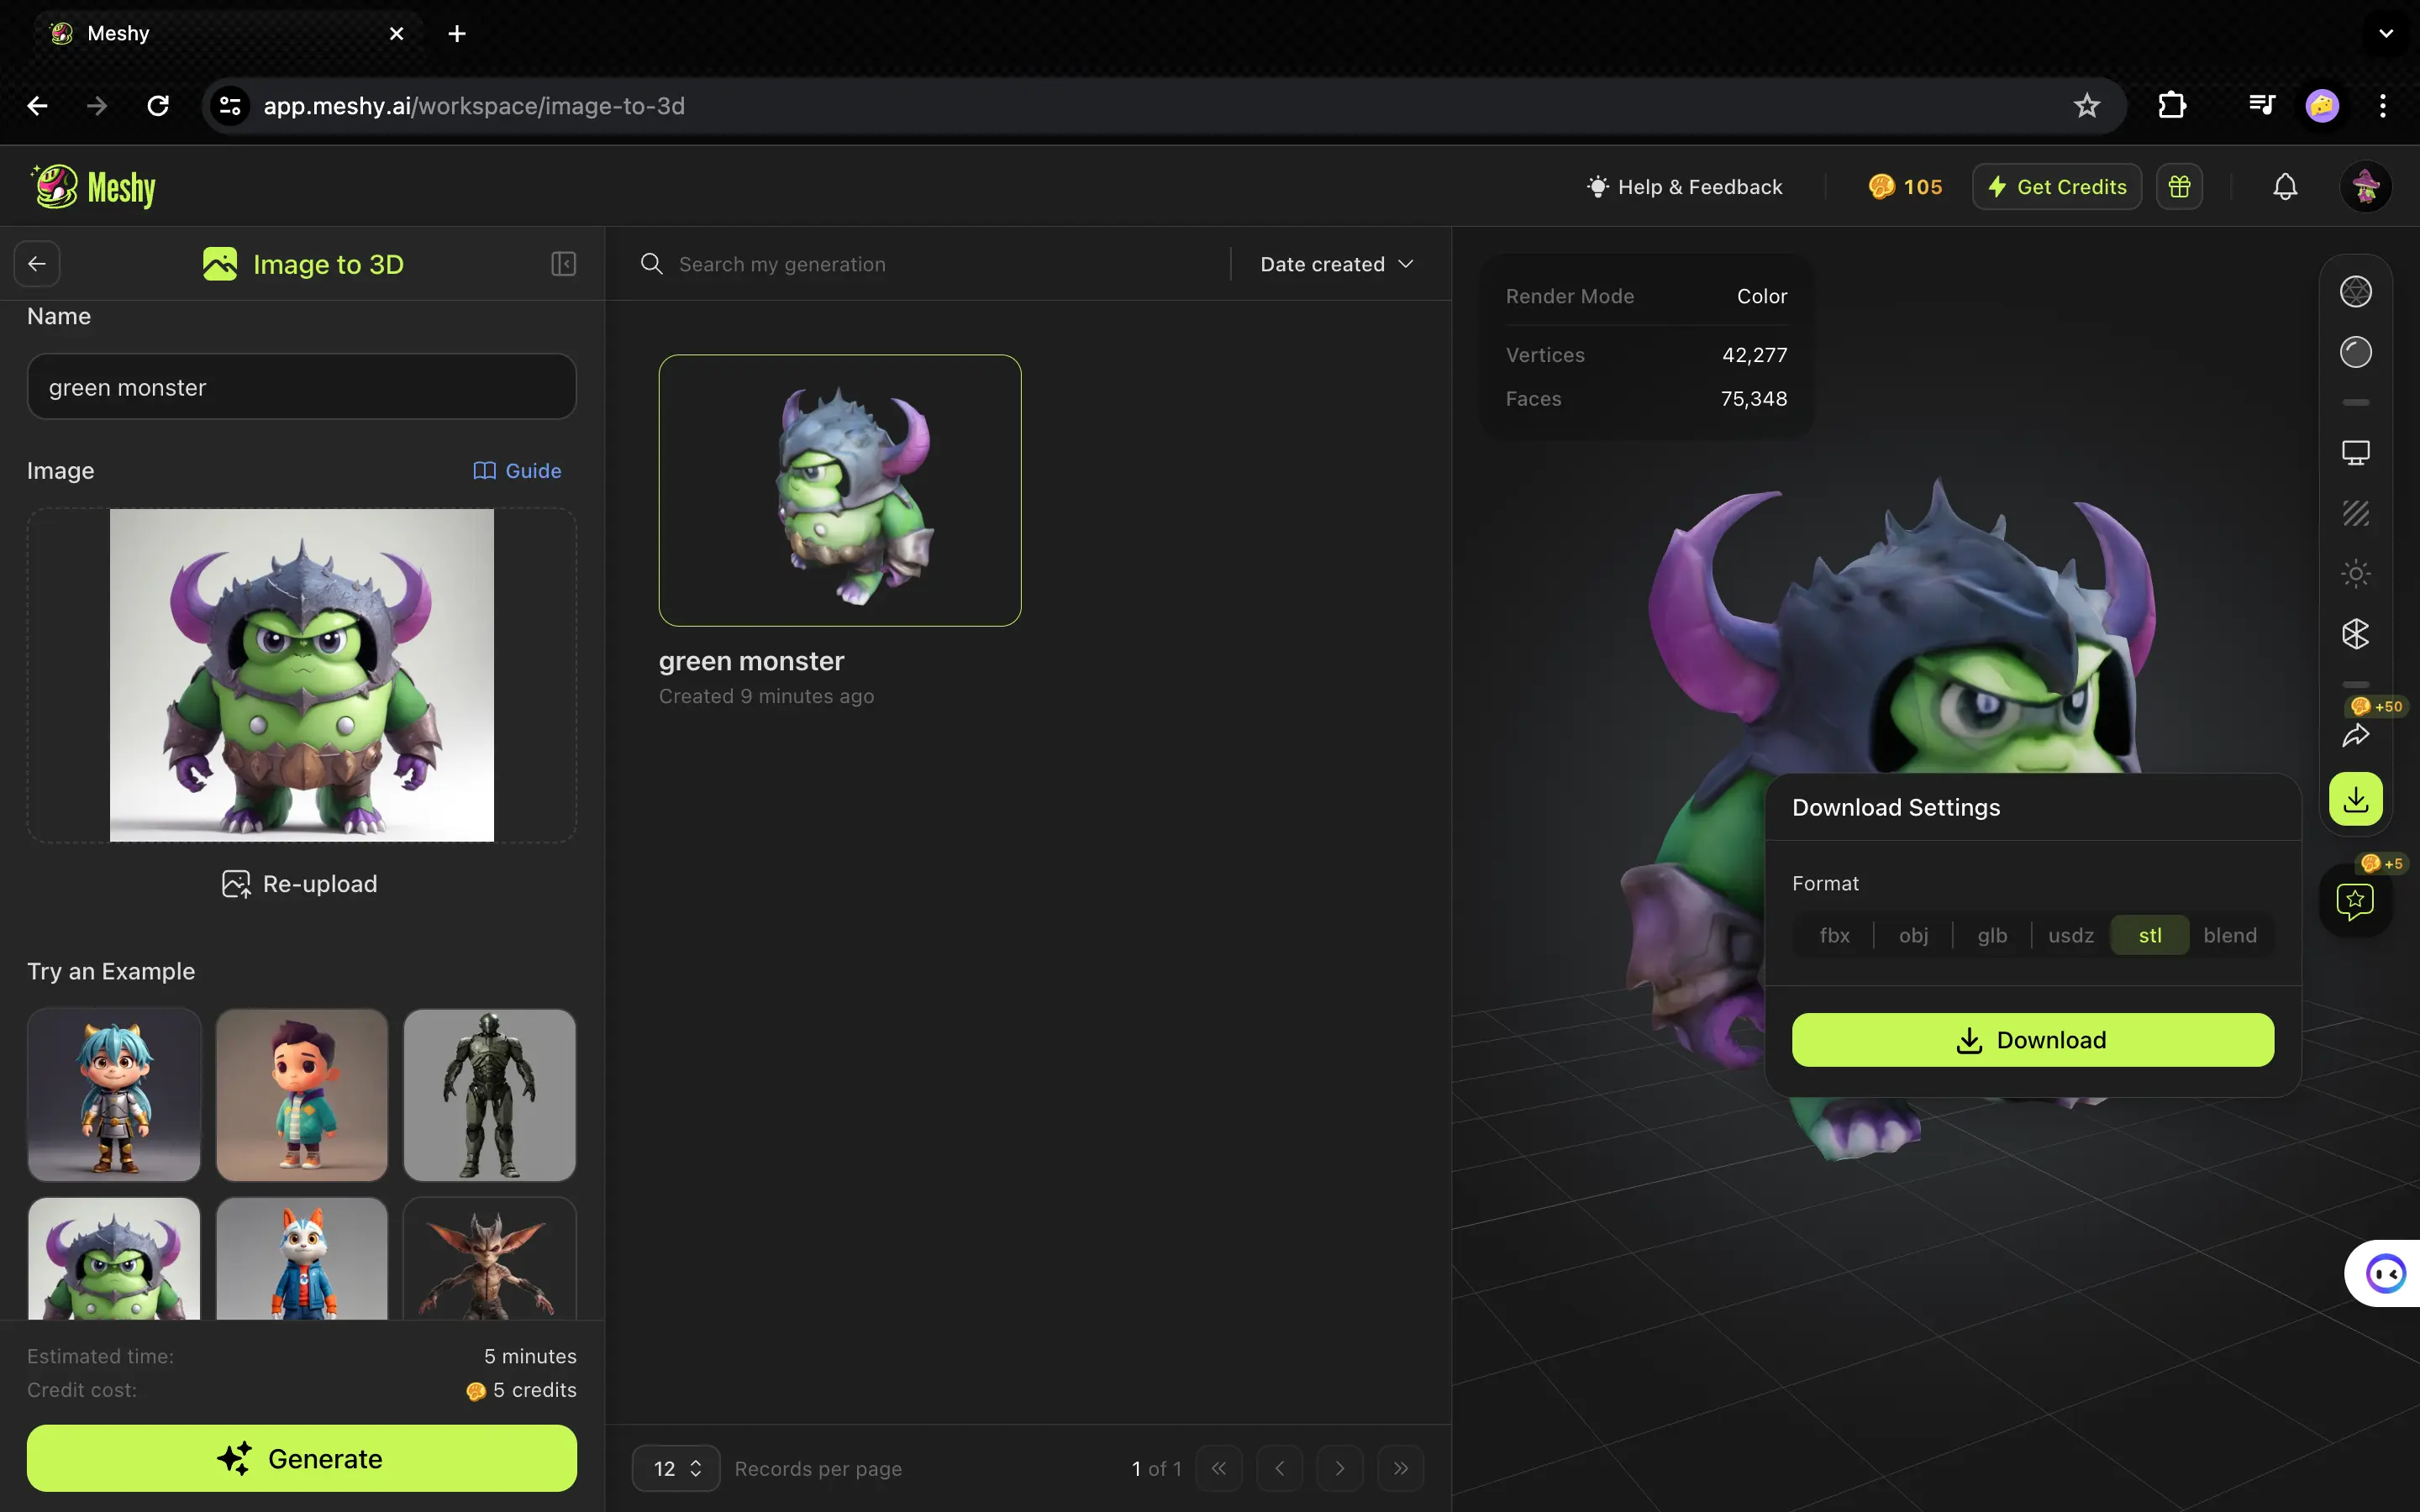Screen dimensions: 2420x1512
Task: Select the stl format option
Action: (x=2148, y=934)
